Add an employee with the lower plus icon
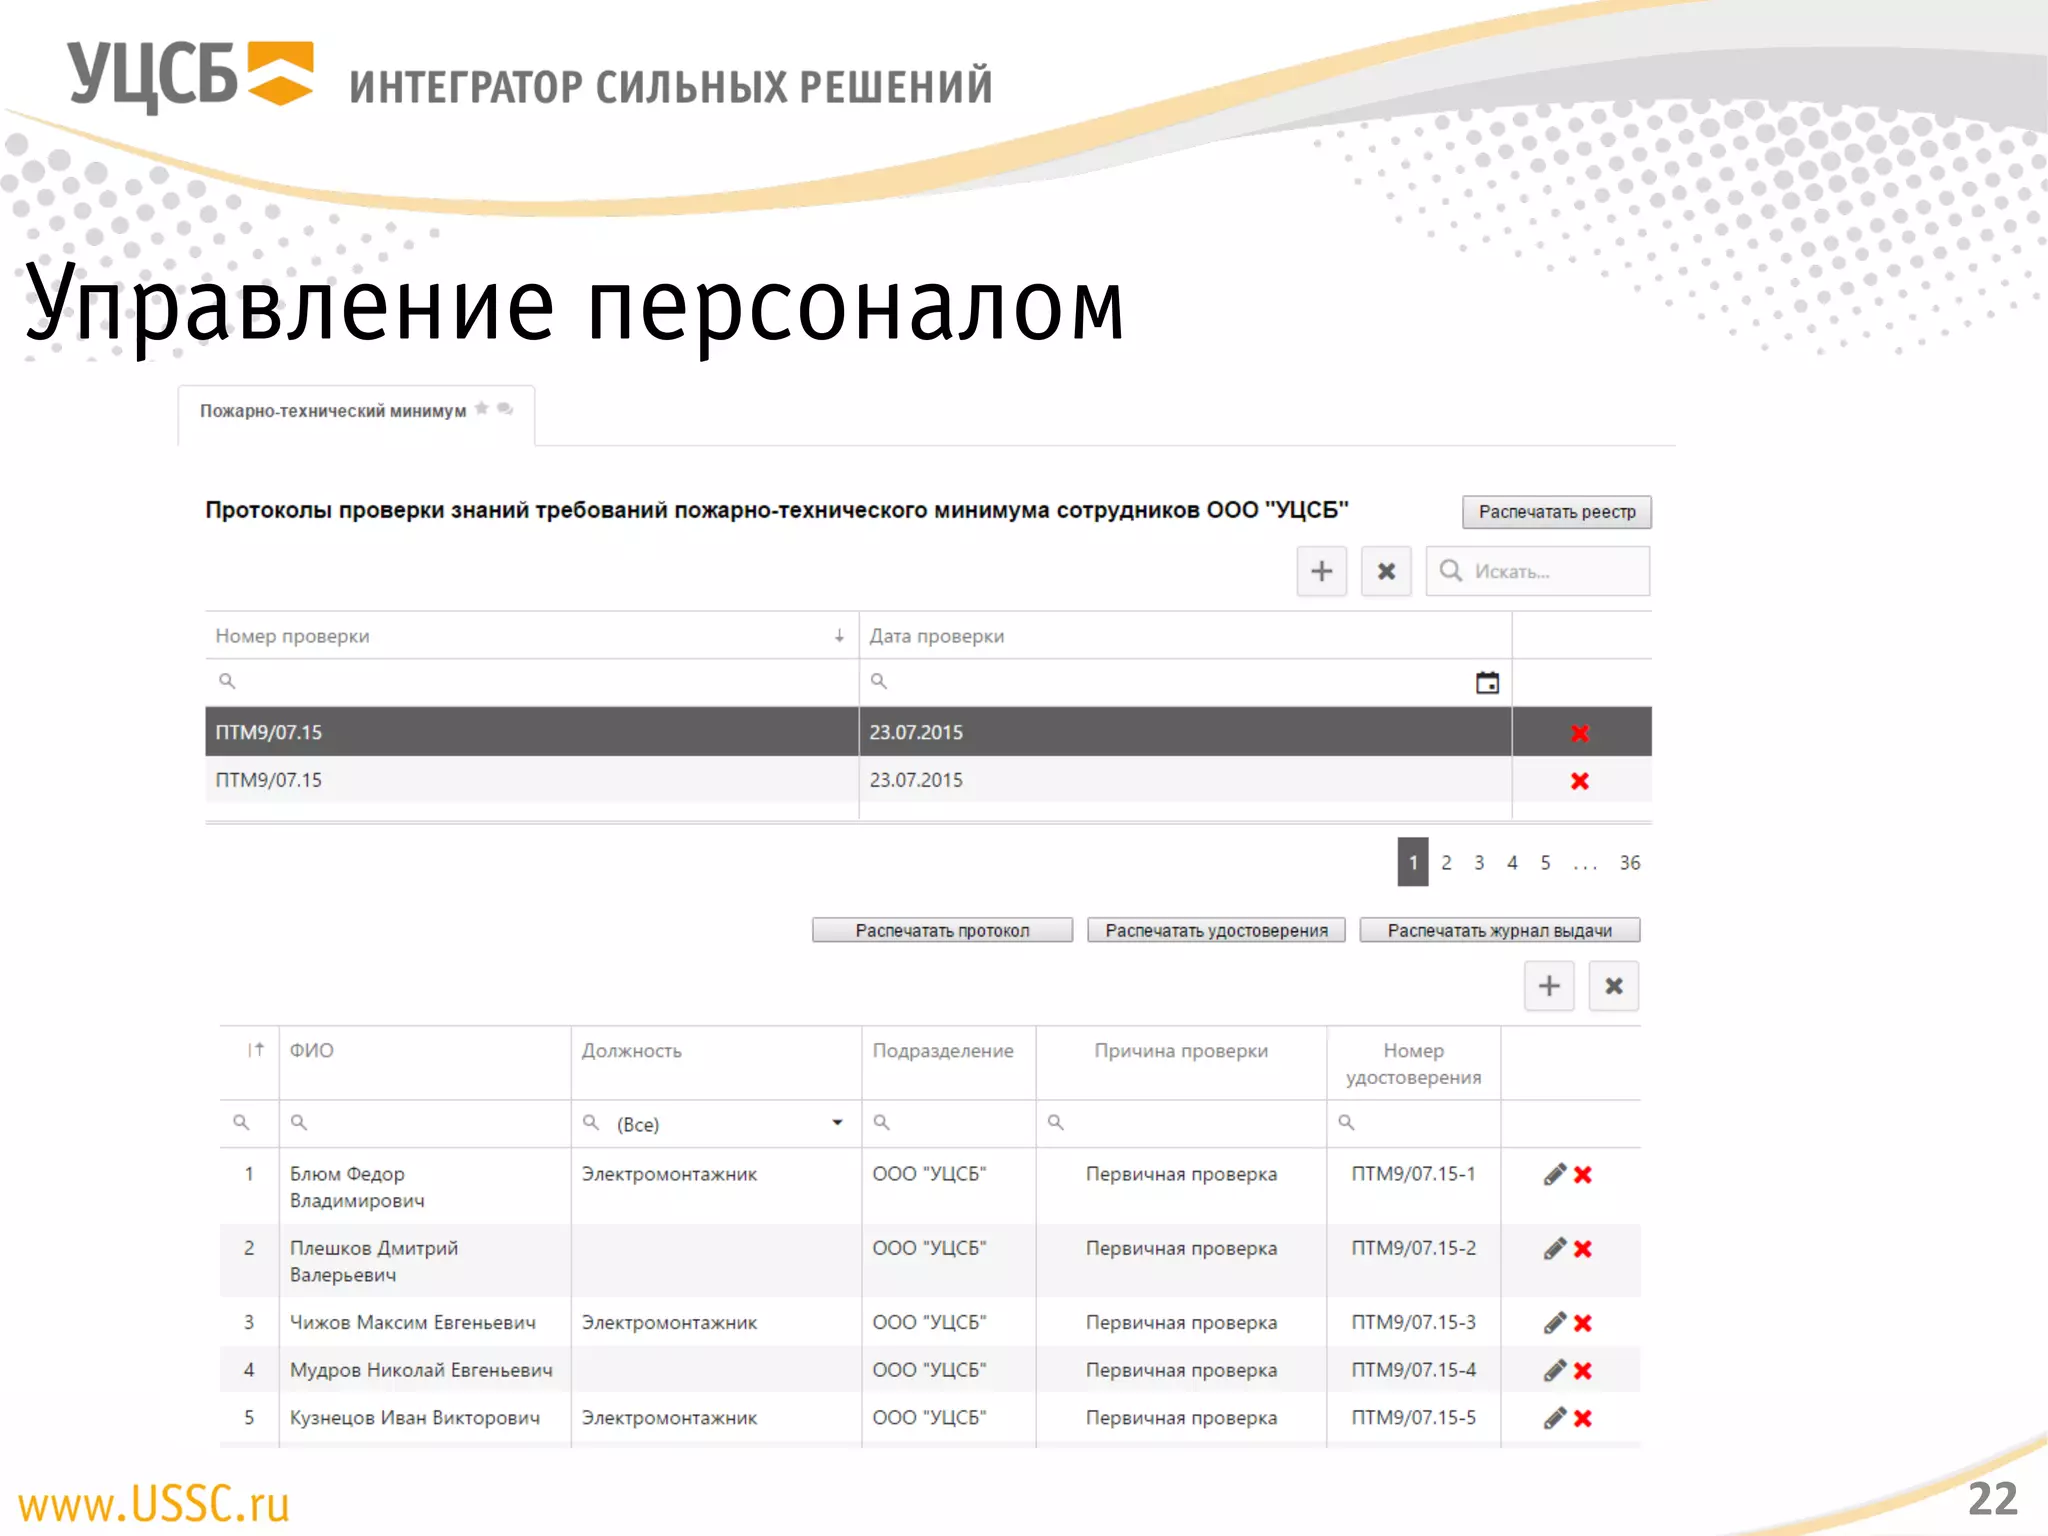Screen dimensions: 2048x1536 (1549, 986)
